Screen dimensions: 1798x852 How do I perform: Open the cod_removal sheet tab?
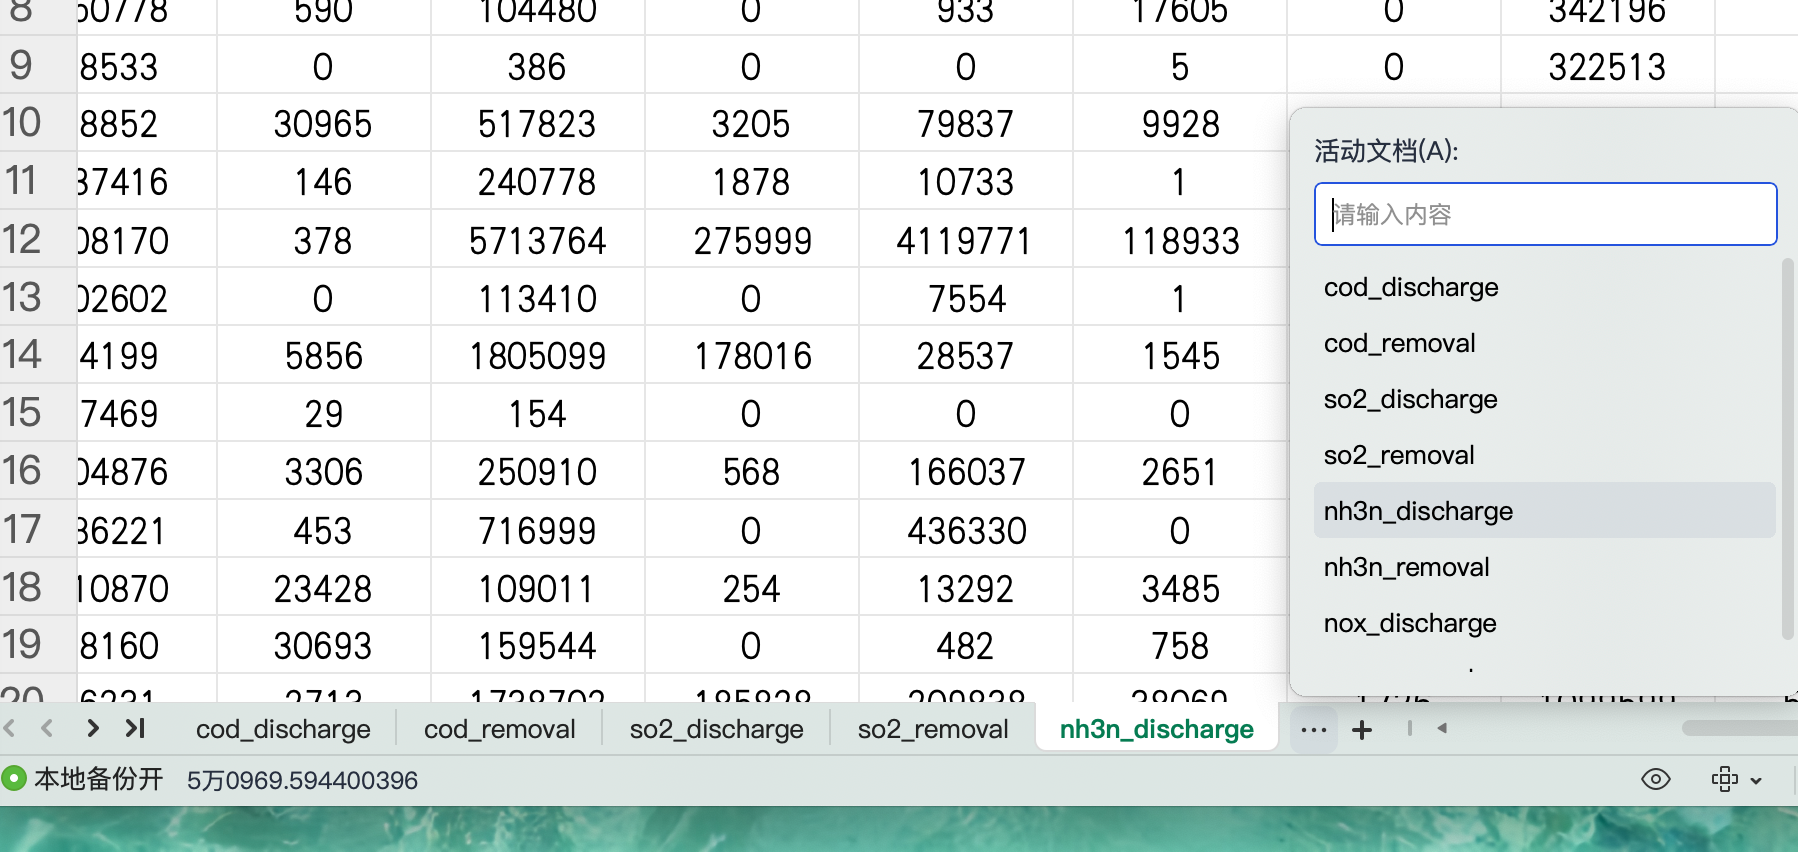click(x=499, y=729)
